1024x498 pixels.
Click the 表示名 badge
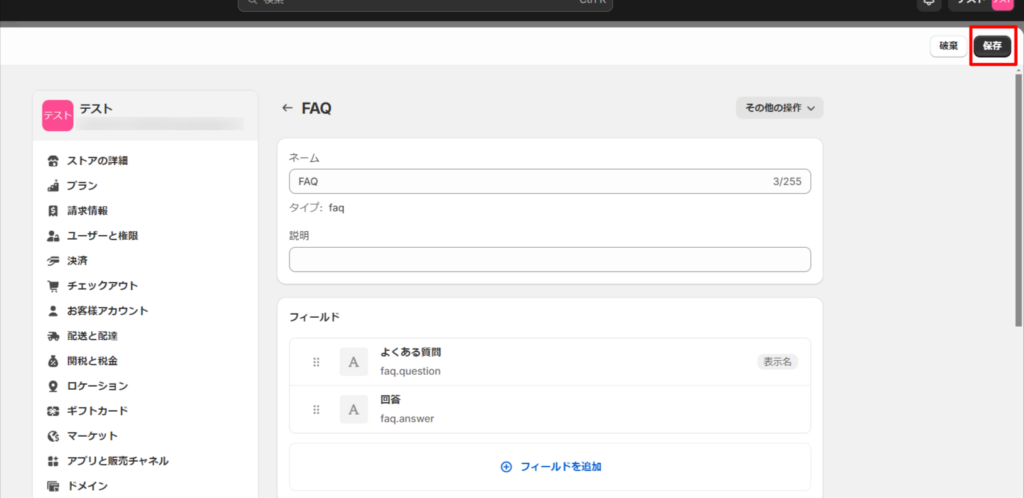pos(778,362)
